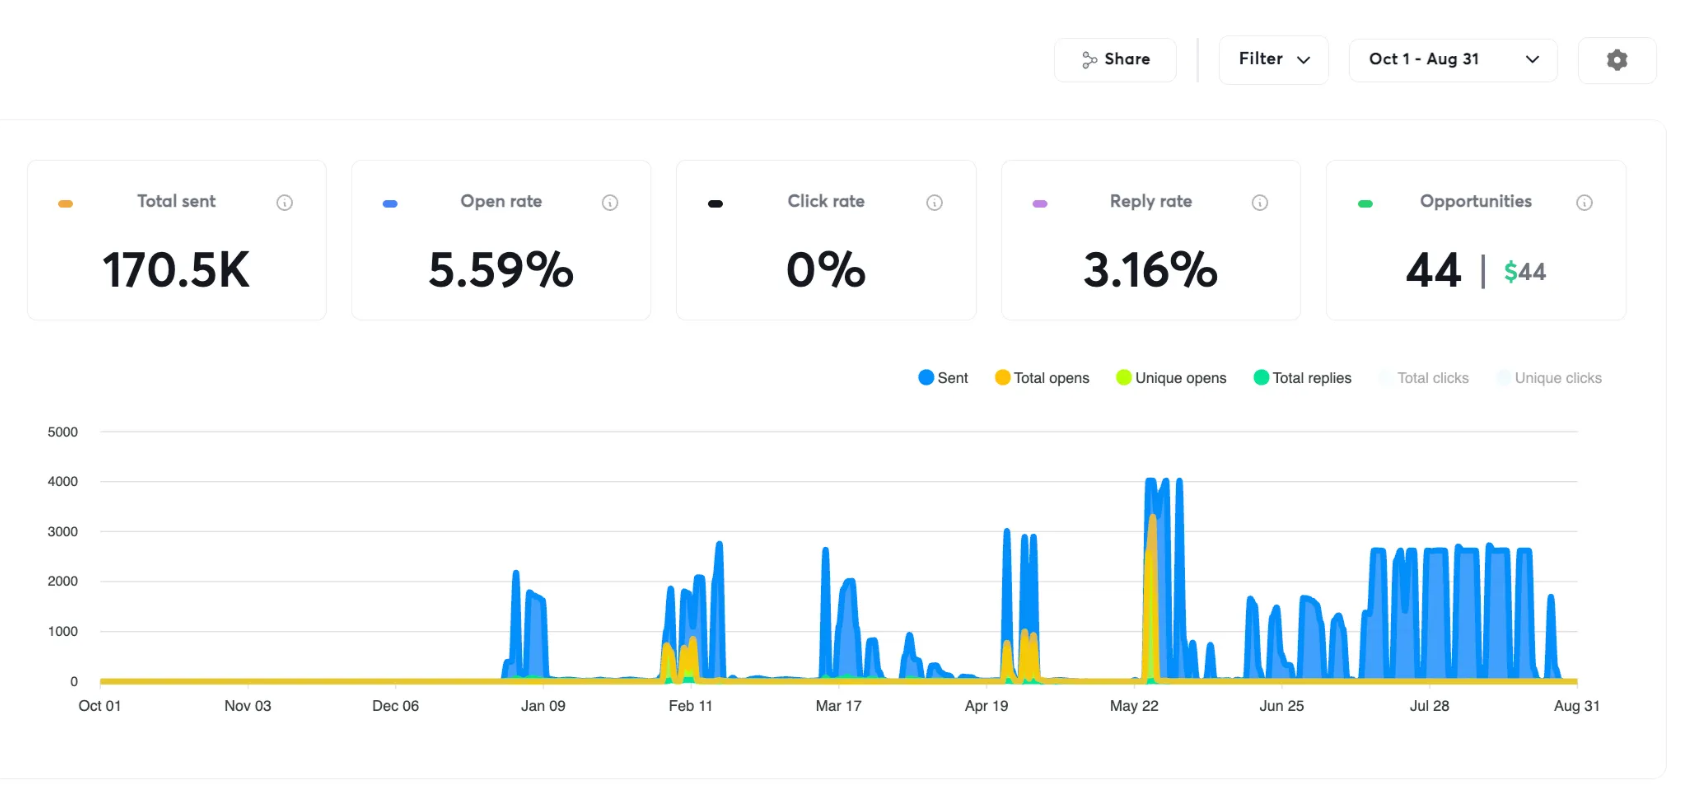Click the Total sent card title
Viewport: 1694px width, 785px height.
coord(176,201)
